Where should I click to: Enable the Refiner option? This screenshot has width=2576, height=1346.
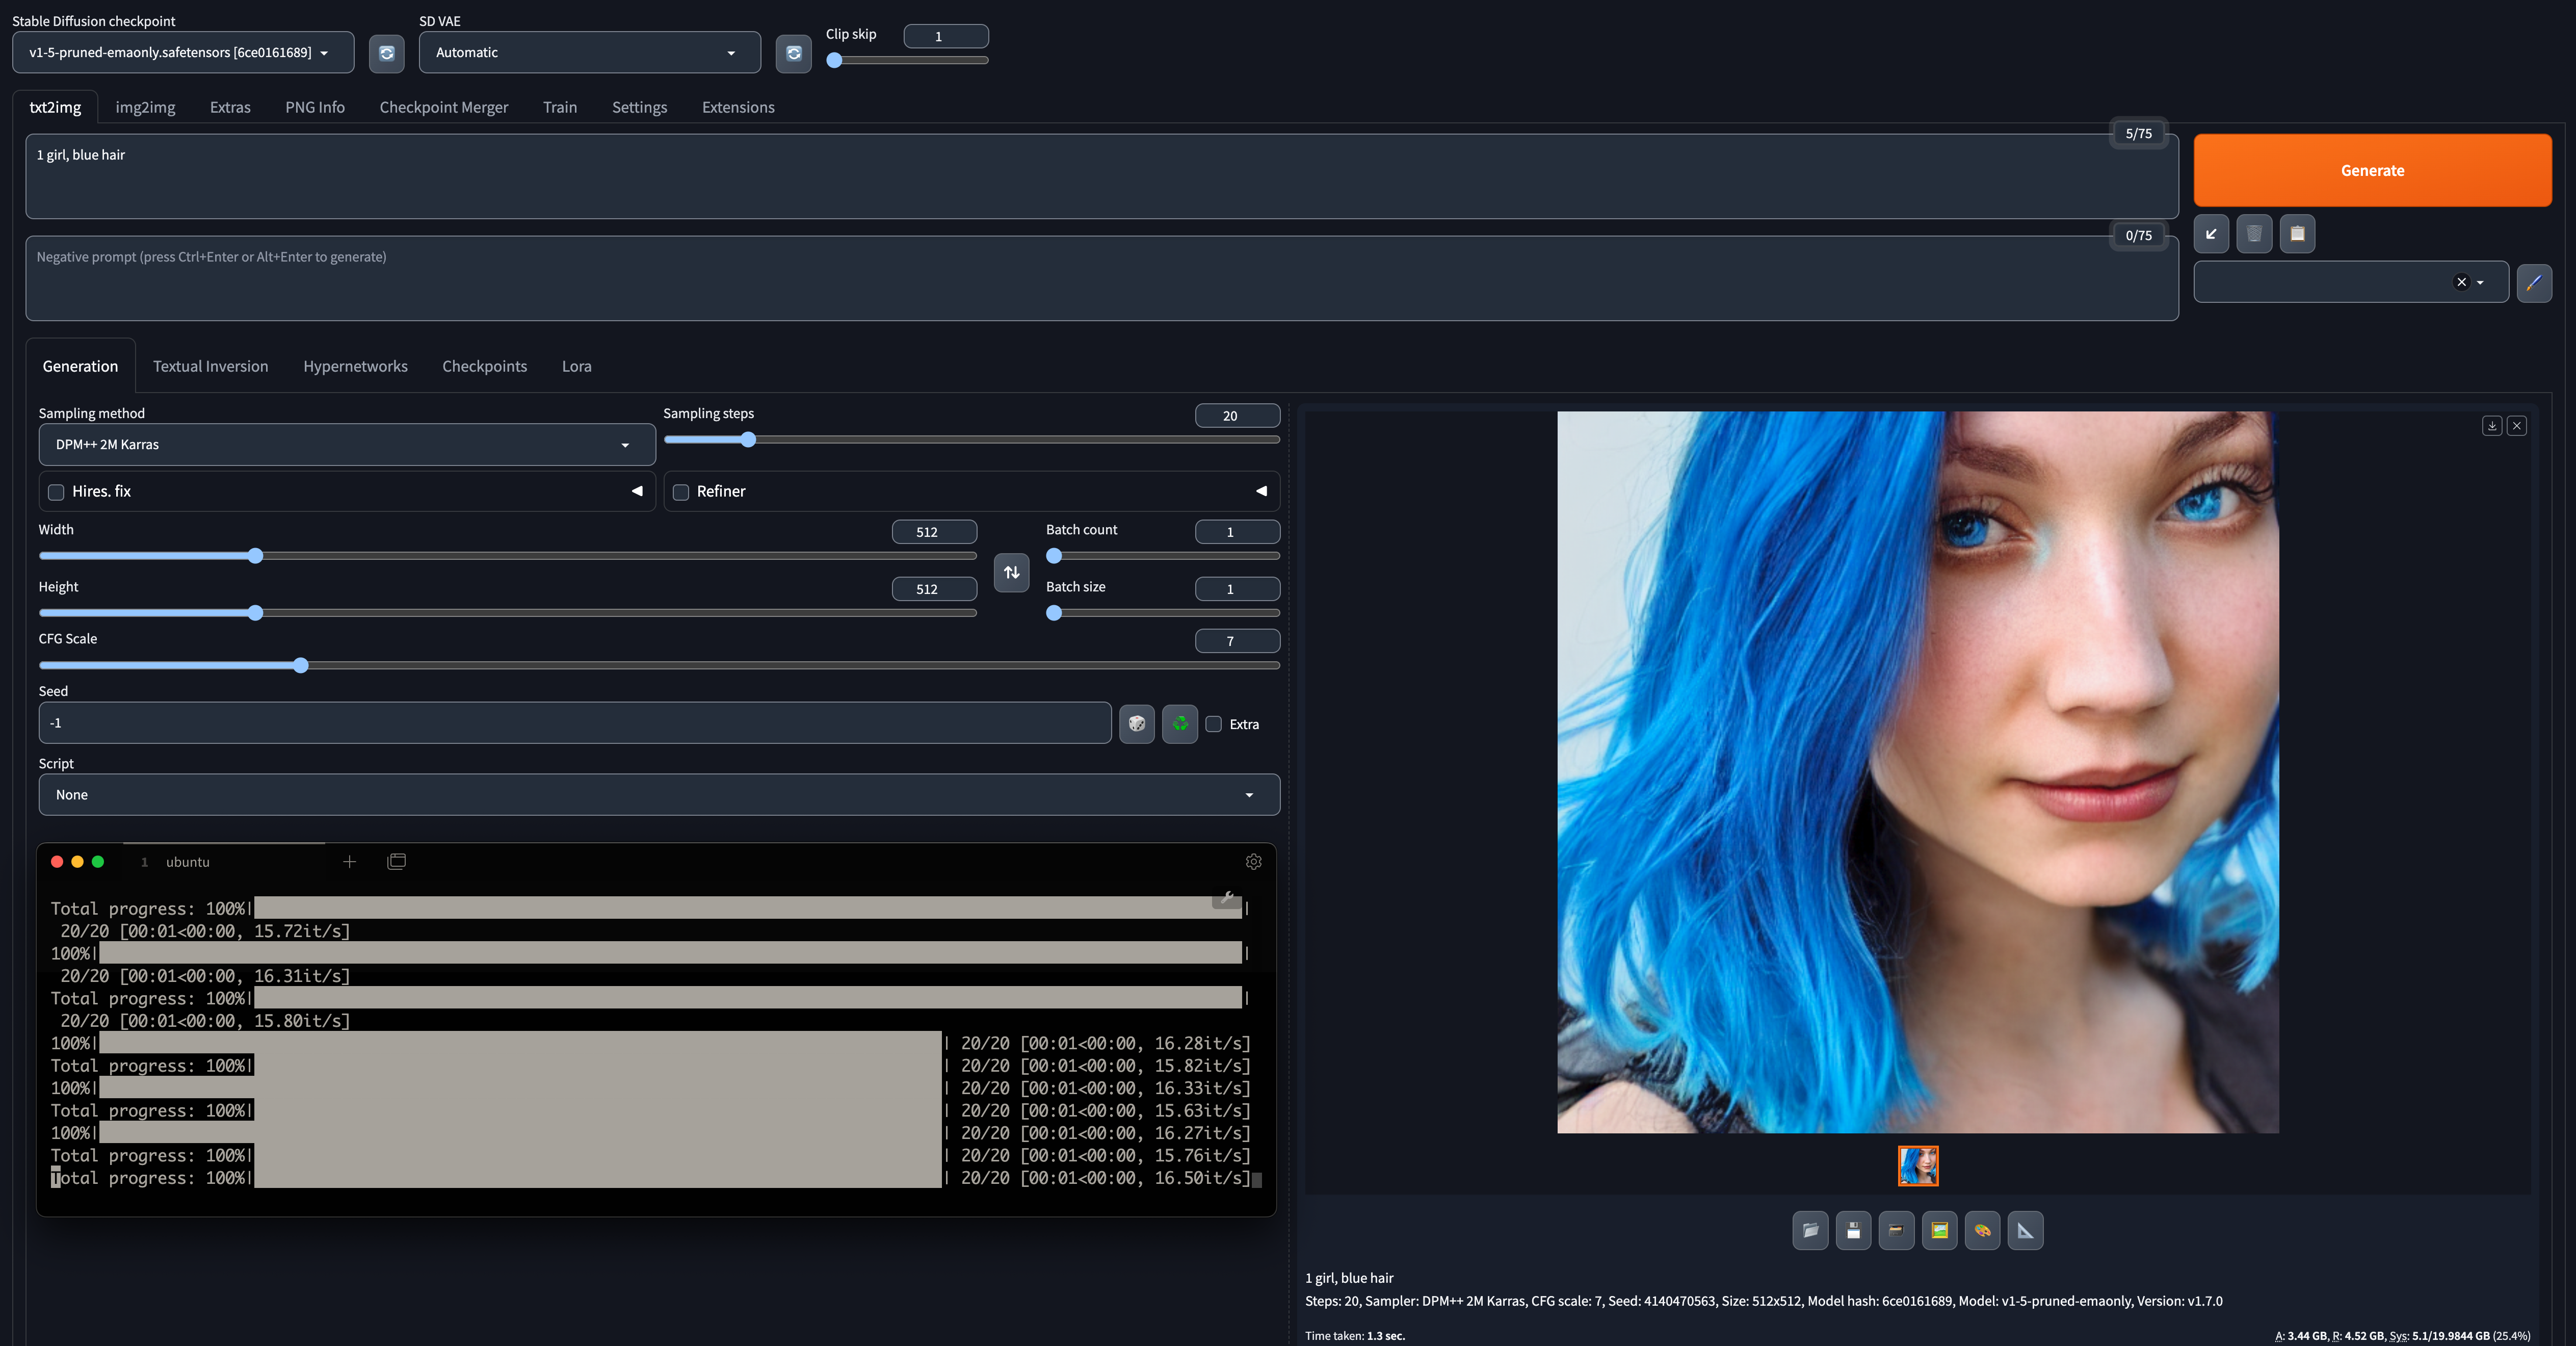[681, 492]
